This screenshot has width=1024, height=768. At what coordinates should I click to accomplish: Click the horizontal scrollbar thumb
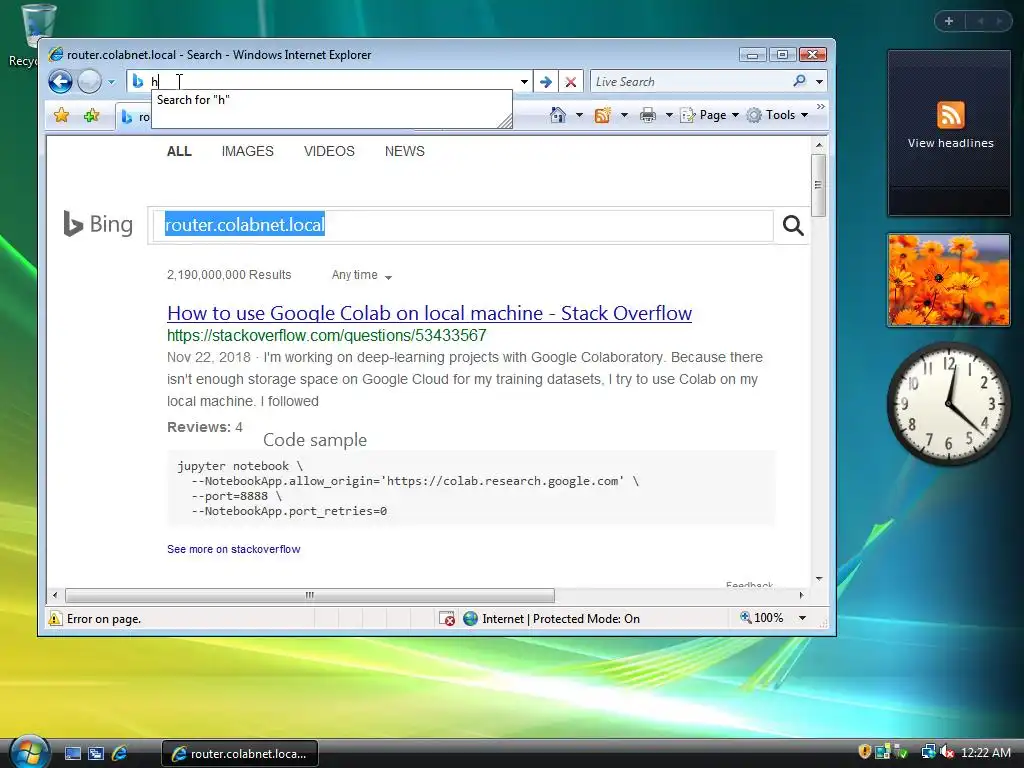pyautogui.click(x=310, y=595)
